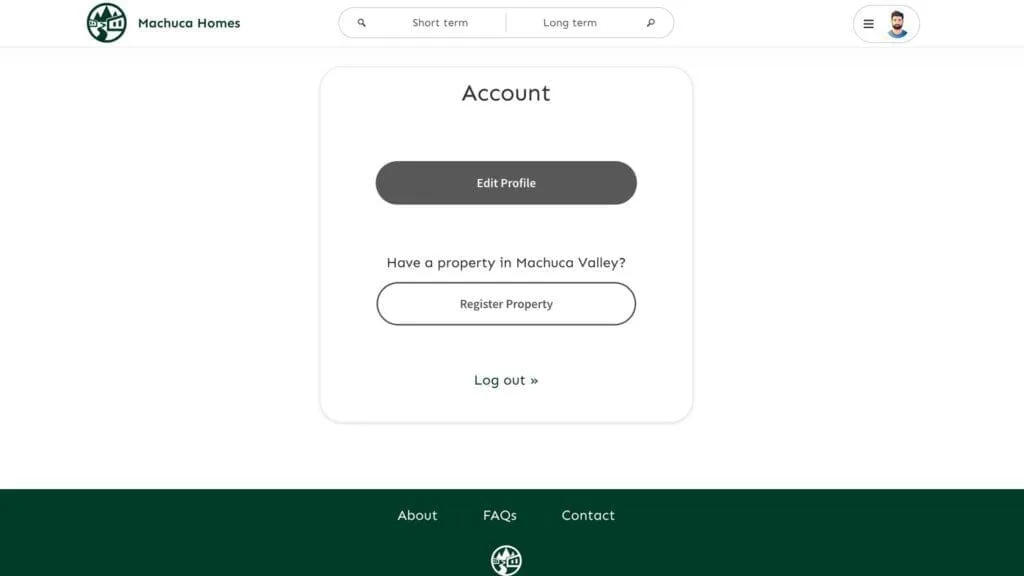Image resolution: width=1024 pixels, height=576 pixels.
Task: Select the Long term search option
Action: pyautogui.click(x=569, y=23)
